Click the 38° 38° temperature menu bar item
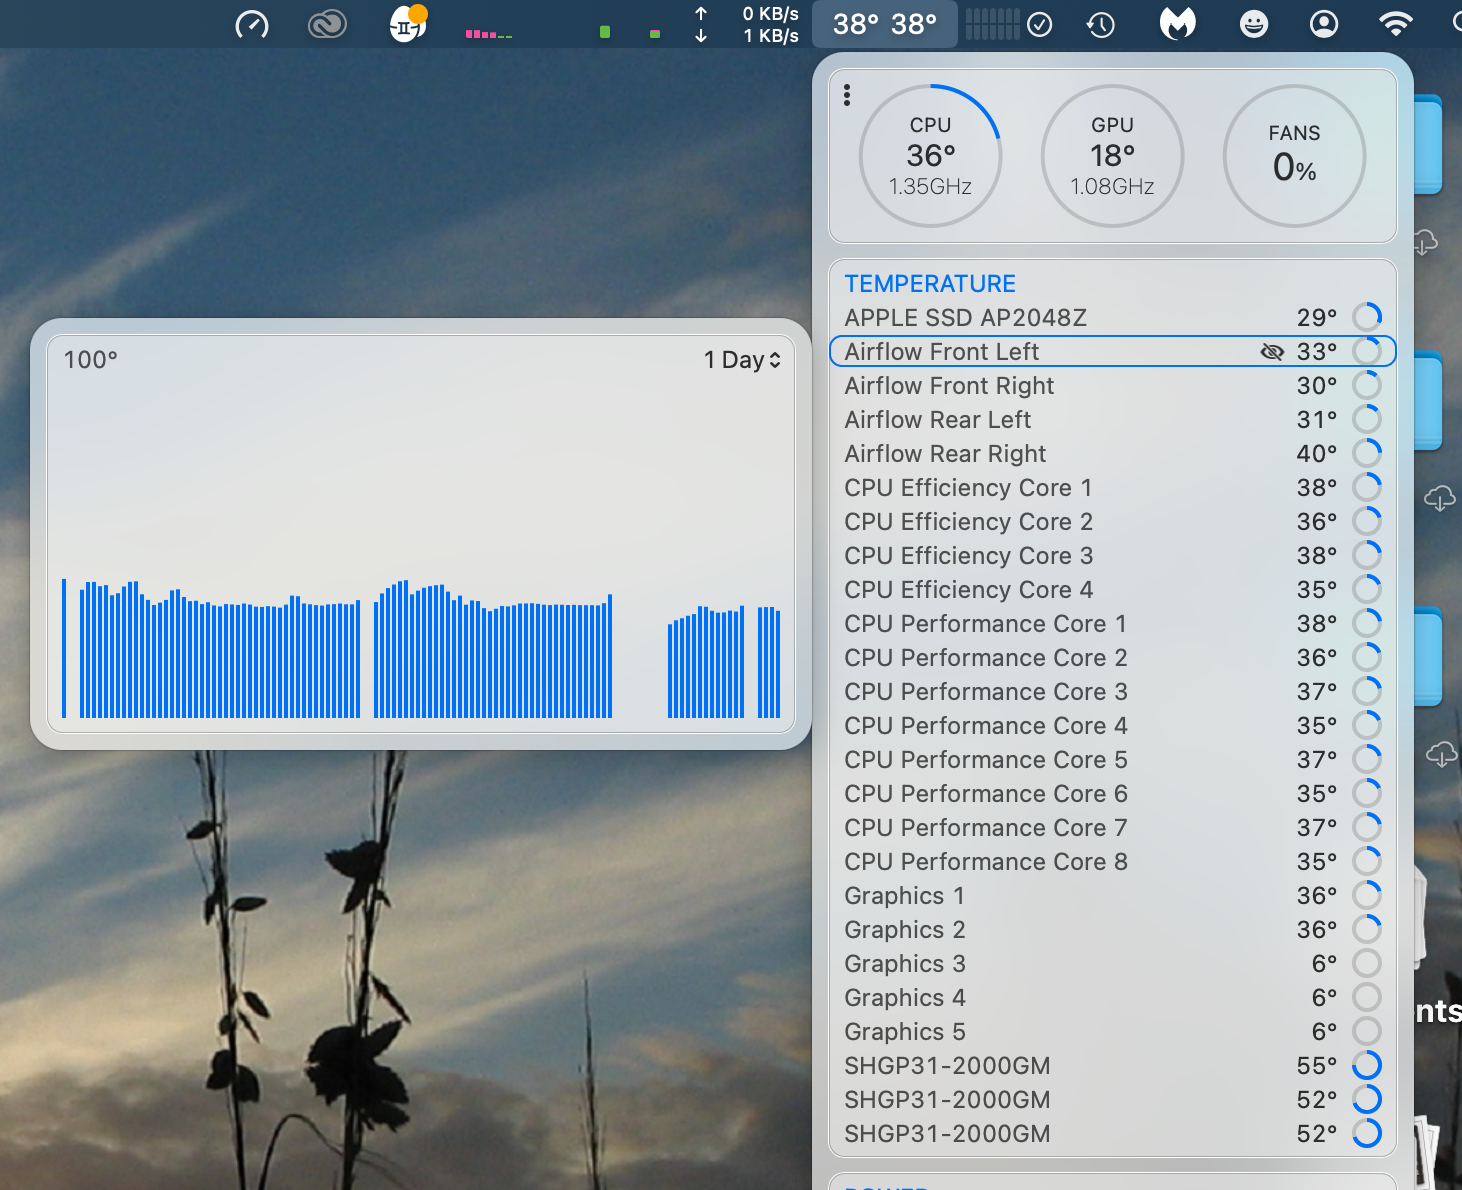 [884, 24]
